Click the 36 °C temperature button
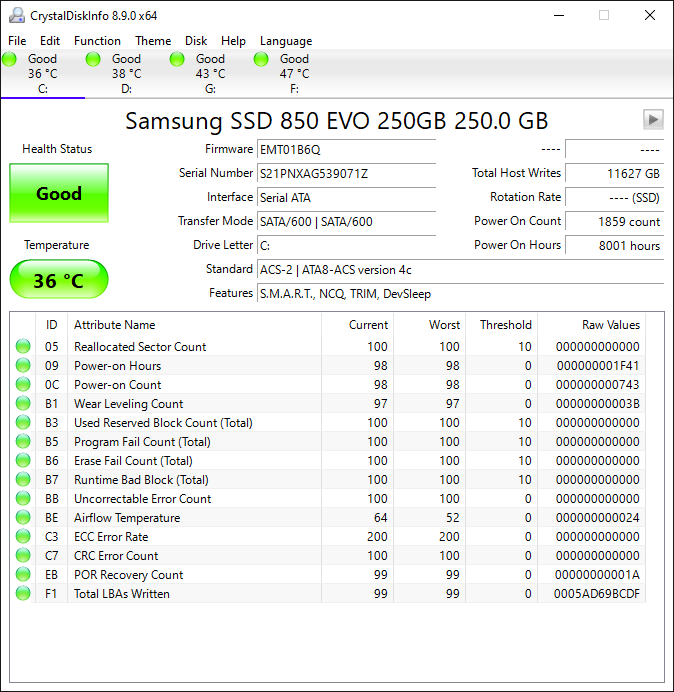Viewport: 674px width, 692px height. tap(59, 279)
